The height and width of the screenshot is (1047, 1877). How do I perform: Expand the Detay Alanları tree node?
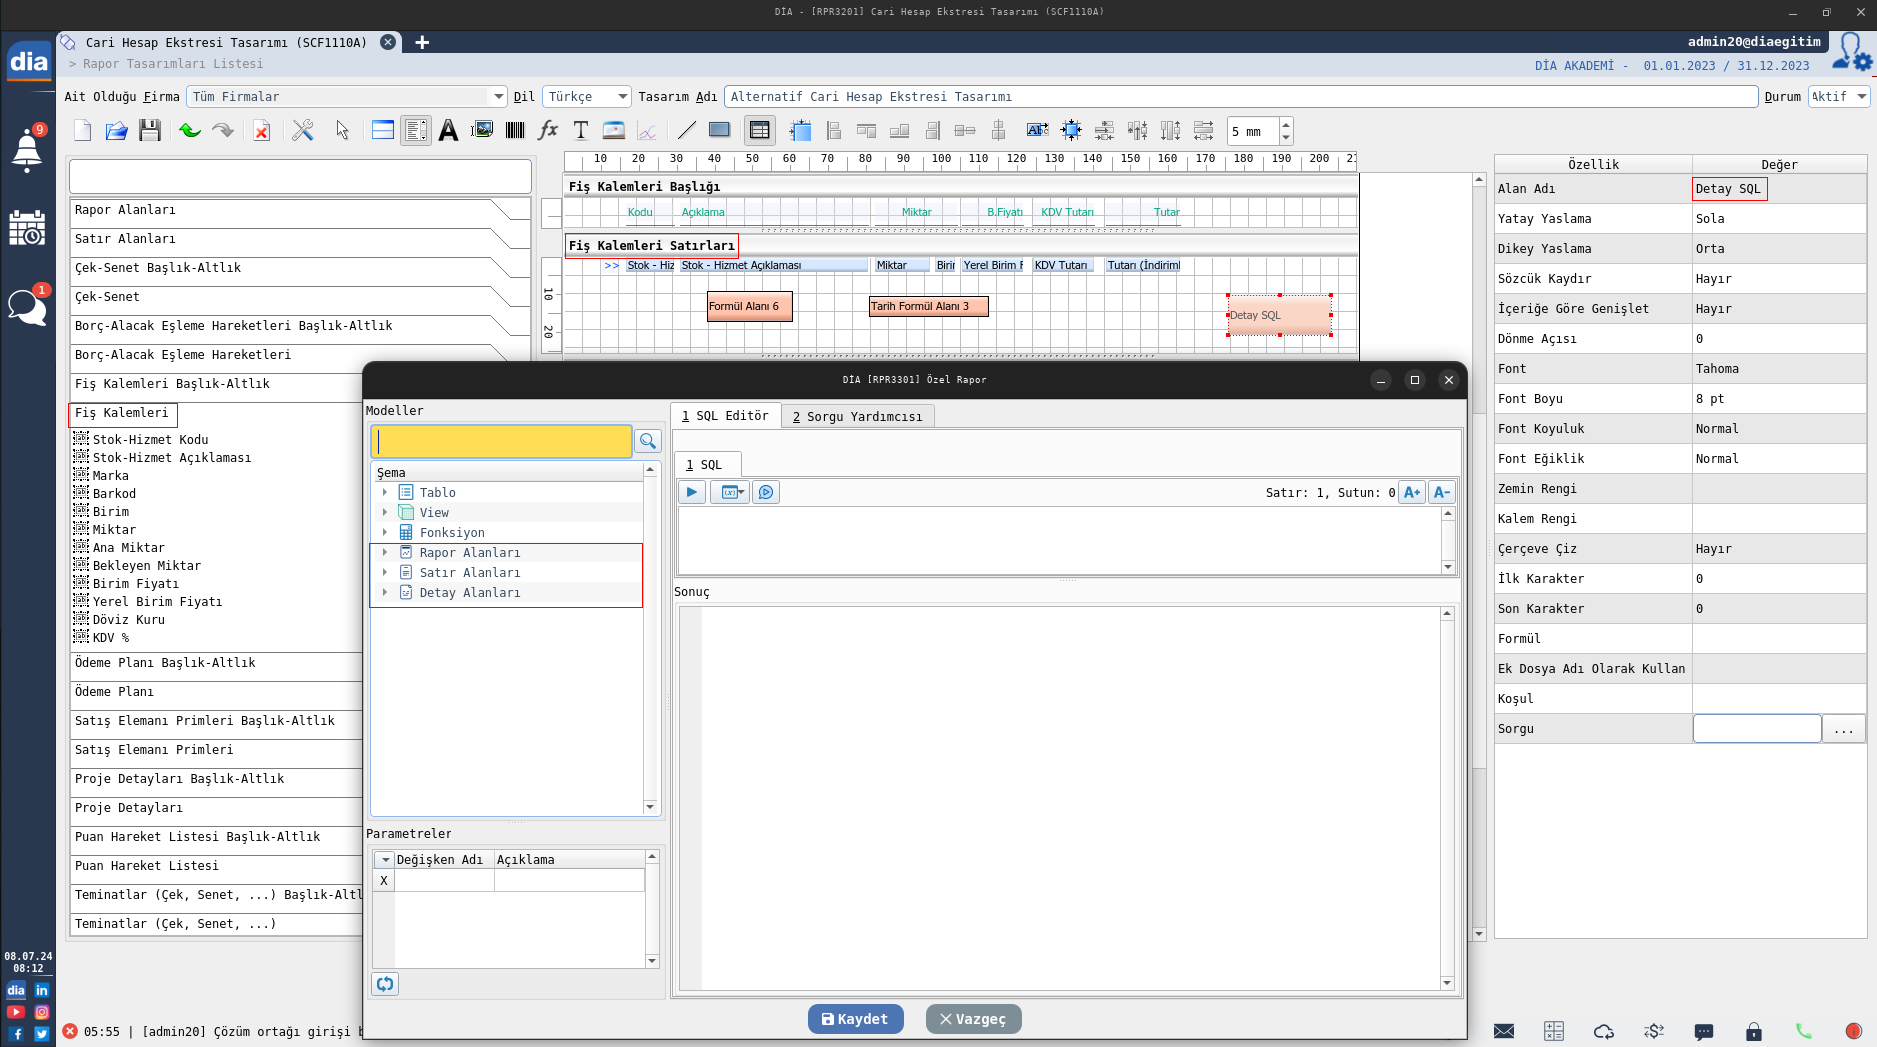385,592
